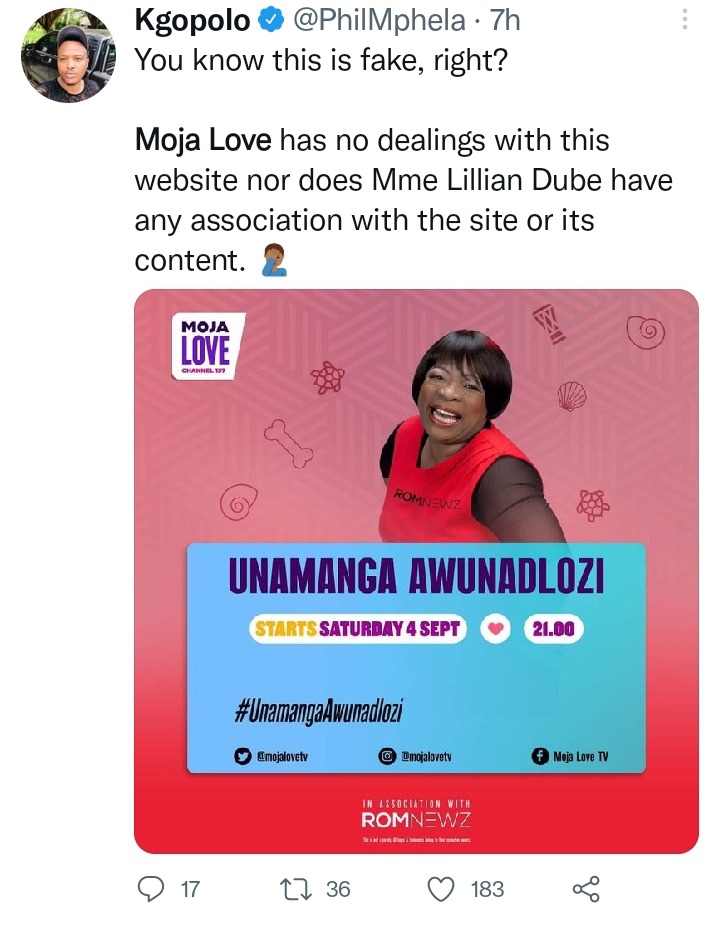Click the #UnamangaAwunadlozi hashtag on the poster
Viewport: 720px width, 925px height.
(x=319, y=710)
